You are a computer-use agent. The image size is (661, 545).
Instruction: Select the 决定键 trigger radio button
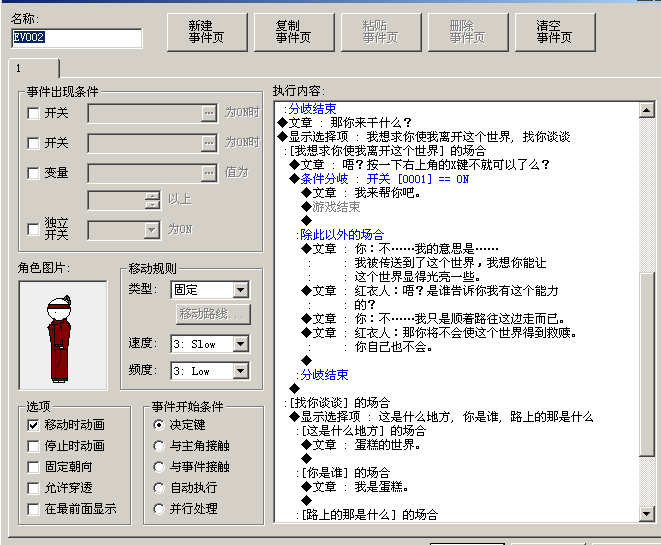159,425
